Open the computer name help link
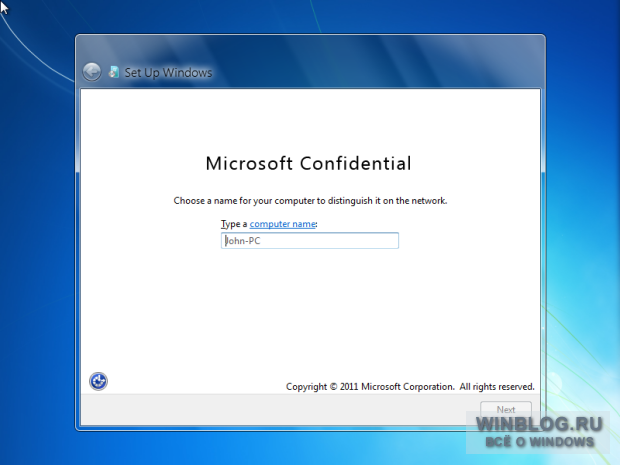Image resolution: width=620 pixels, height=465 pixels. 282,224
